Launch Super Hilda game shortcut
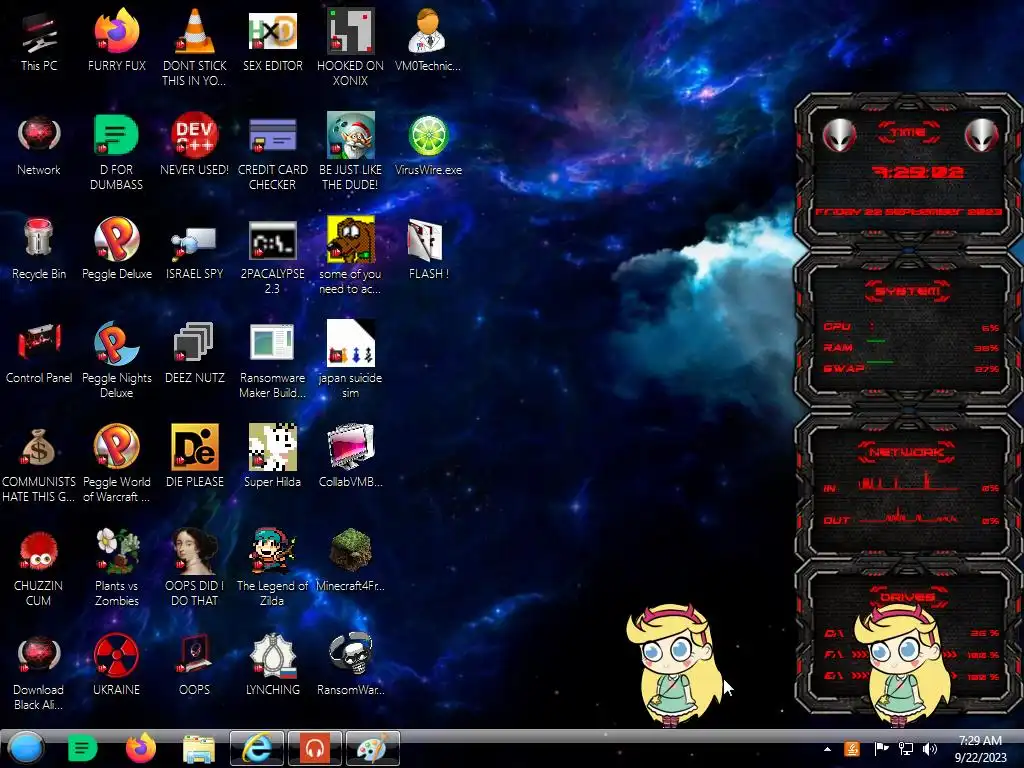1024x768 pixels. point(272,456)
